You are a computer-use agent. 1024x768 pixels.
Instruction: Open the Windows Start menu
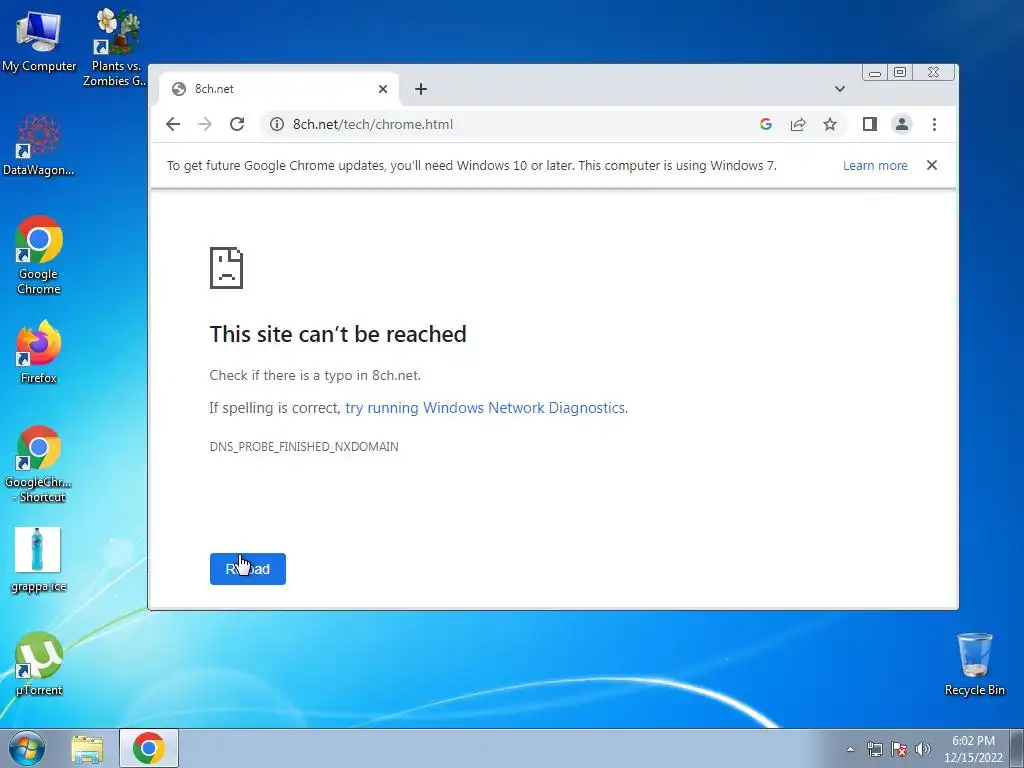pos(26,748)
